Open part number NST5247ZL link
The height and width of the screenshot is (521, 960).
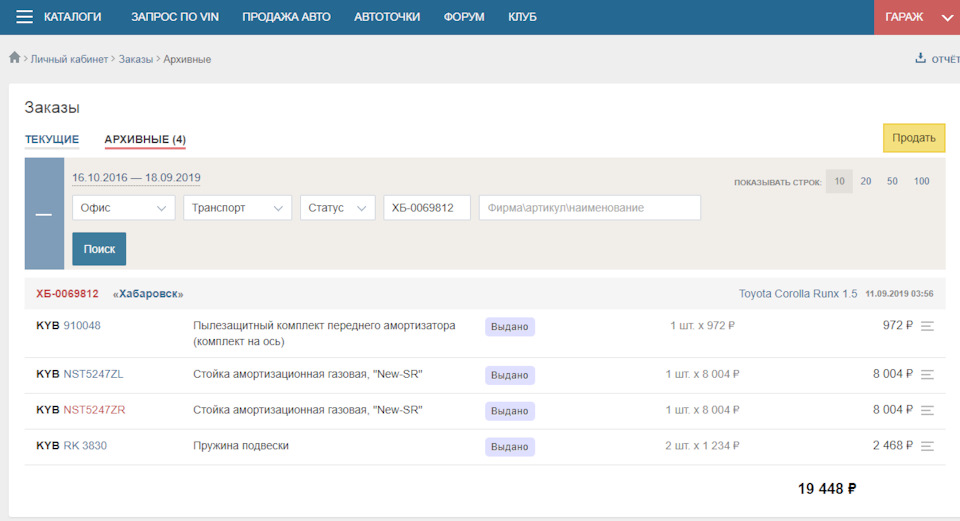pyautogui.click(x=93, y=374)
